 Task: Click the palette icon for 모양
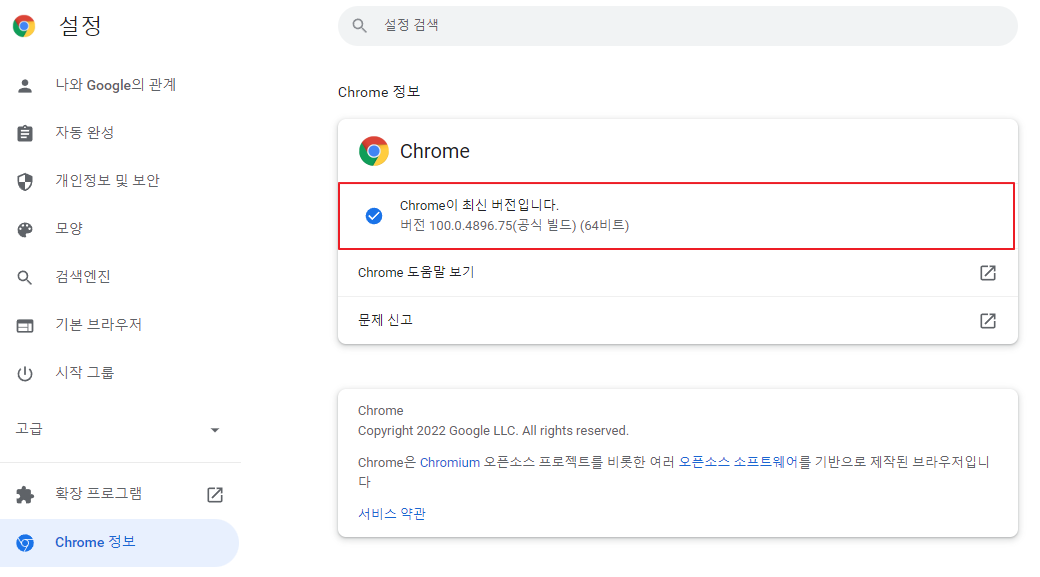click(25, 229)
